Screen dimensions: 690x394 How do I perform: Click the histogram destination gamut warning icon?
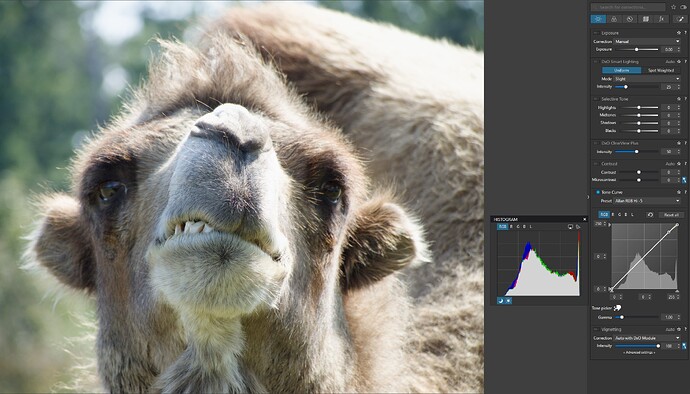pyautogui.click(x=578, y=227)
